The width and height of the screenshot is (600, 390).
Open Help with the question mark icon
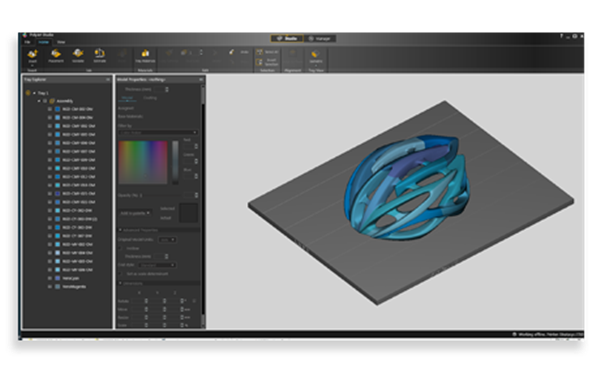pos(561,36)
